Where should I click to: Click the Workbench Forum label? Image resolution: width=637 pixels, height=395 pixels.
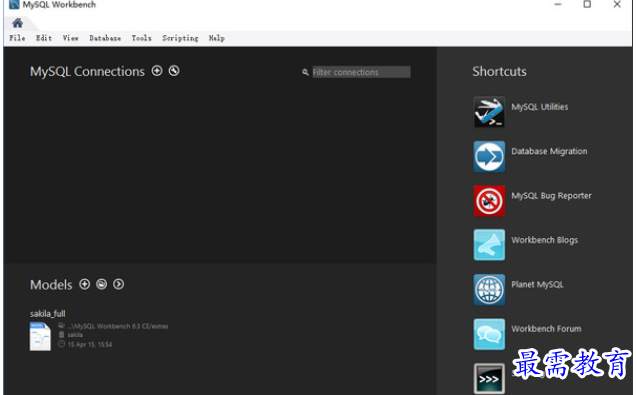tap(546, 329)
